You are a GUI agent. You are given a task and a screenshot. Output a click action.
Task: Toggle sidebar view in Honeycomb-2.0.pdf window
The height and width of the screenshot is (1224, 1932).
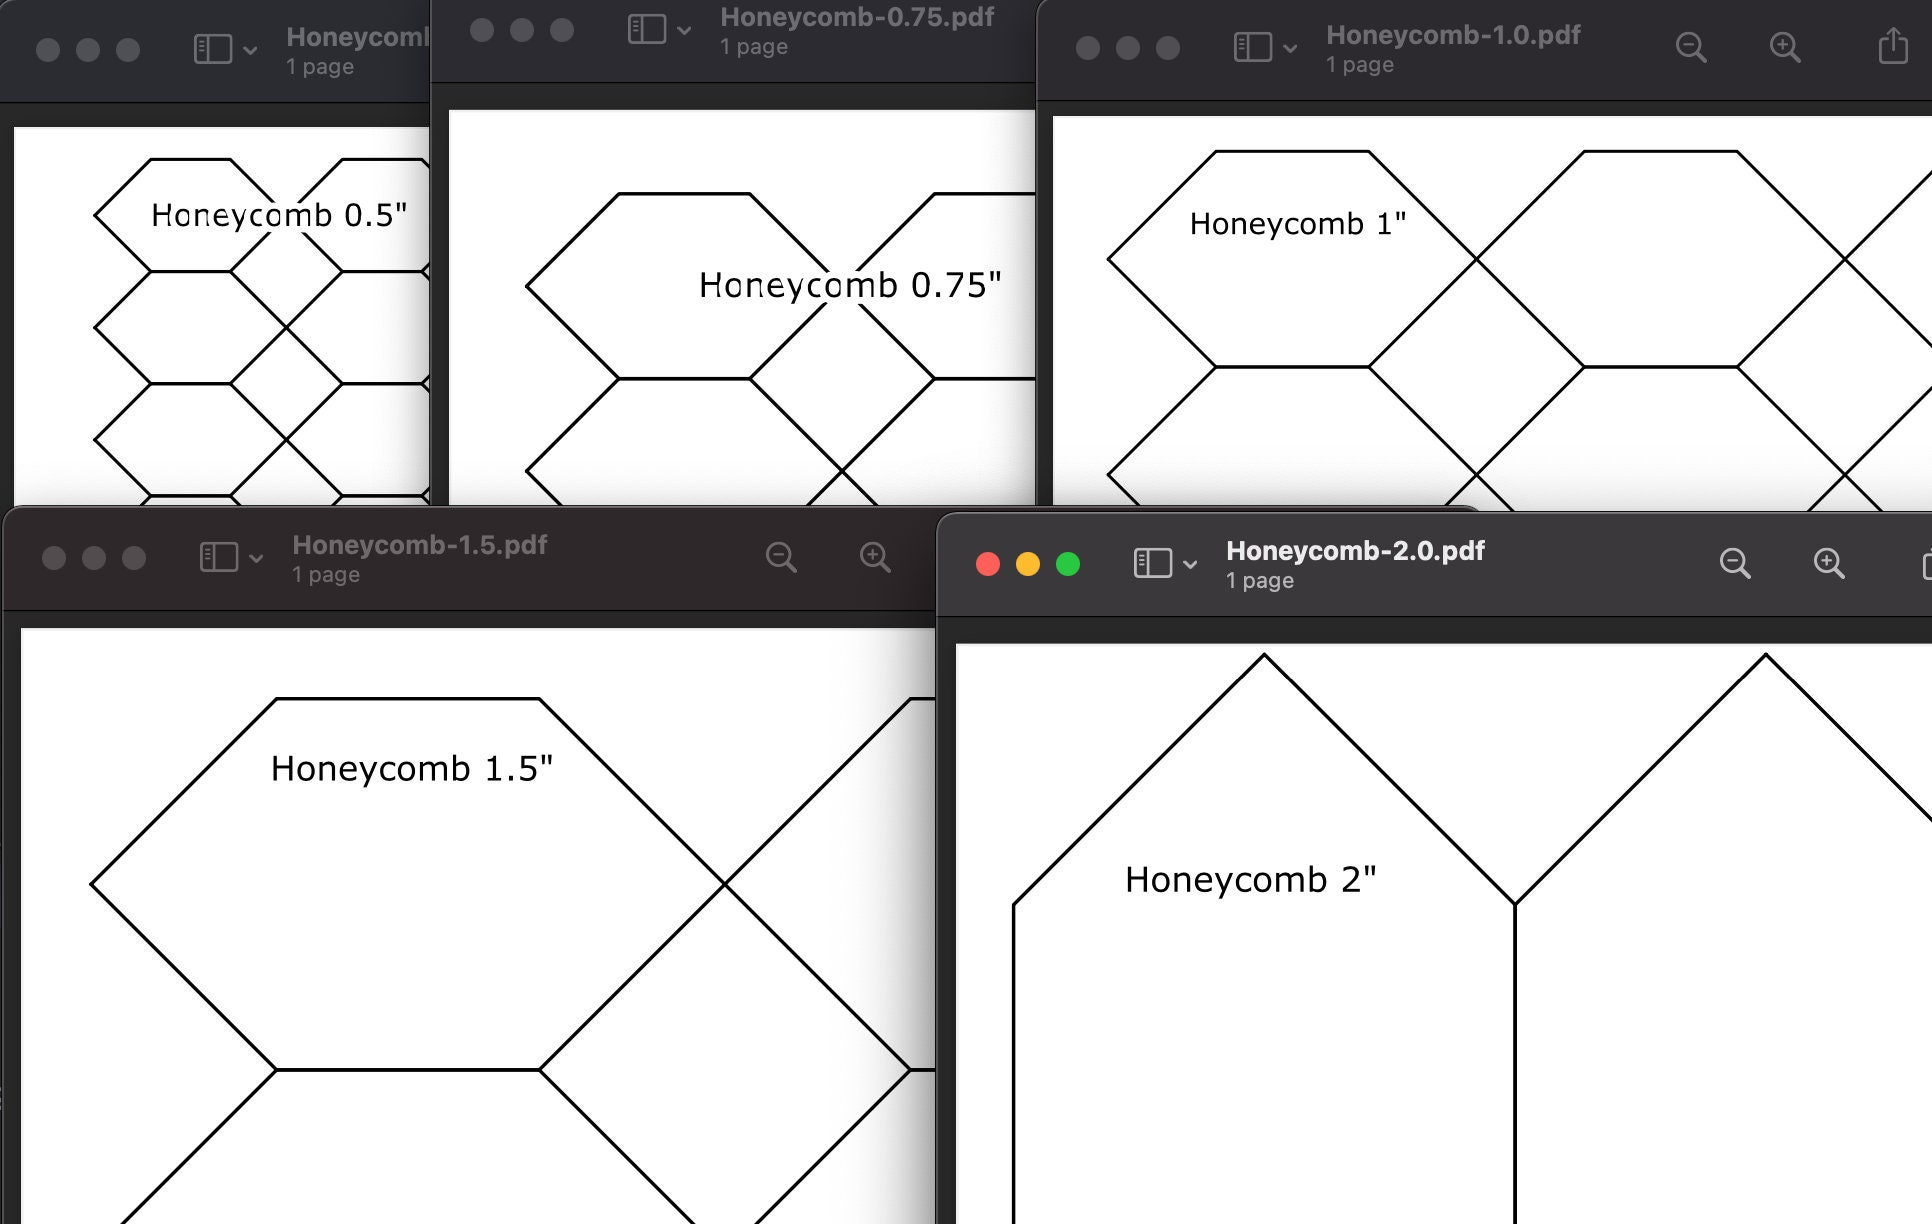point(1155,563)
